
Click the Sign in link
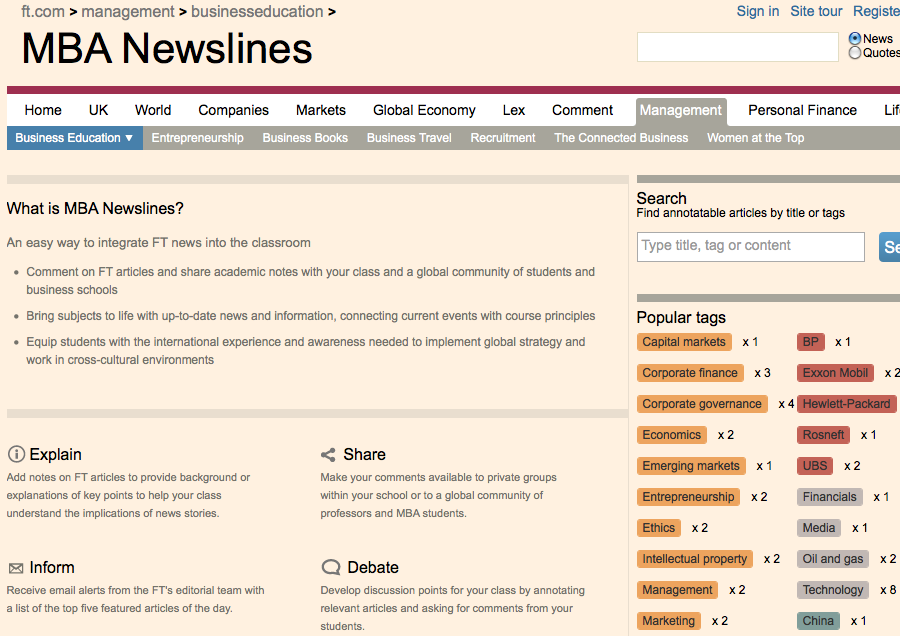coord(757,11)
